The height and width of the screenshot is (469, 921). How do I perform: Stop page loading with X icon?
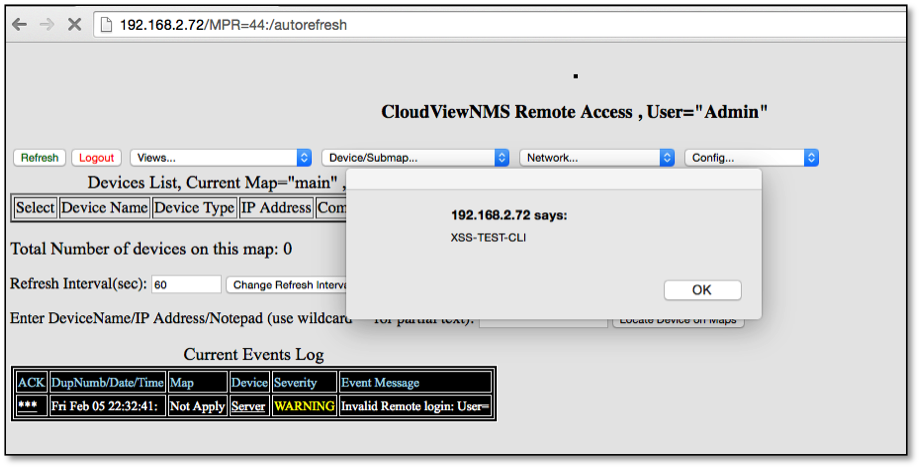point(74,24)
